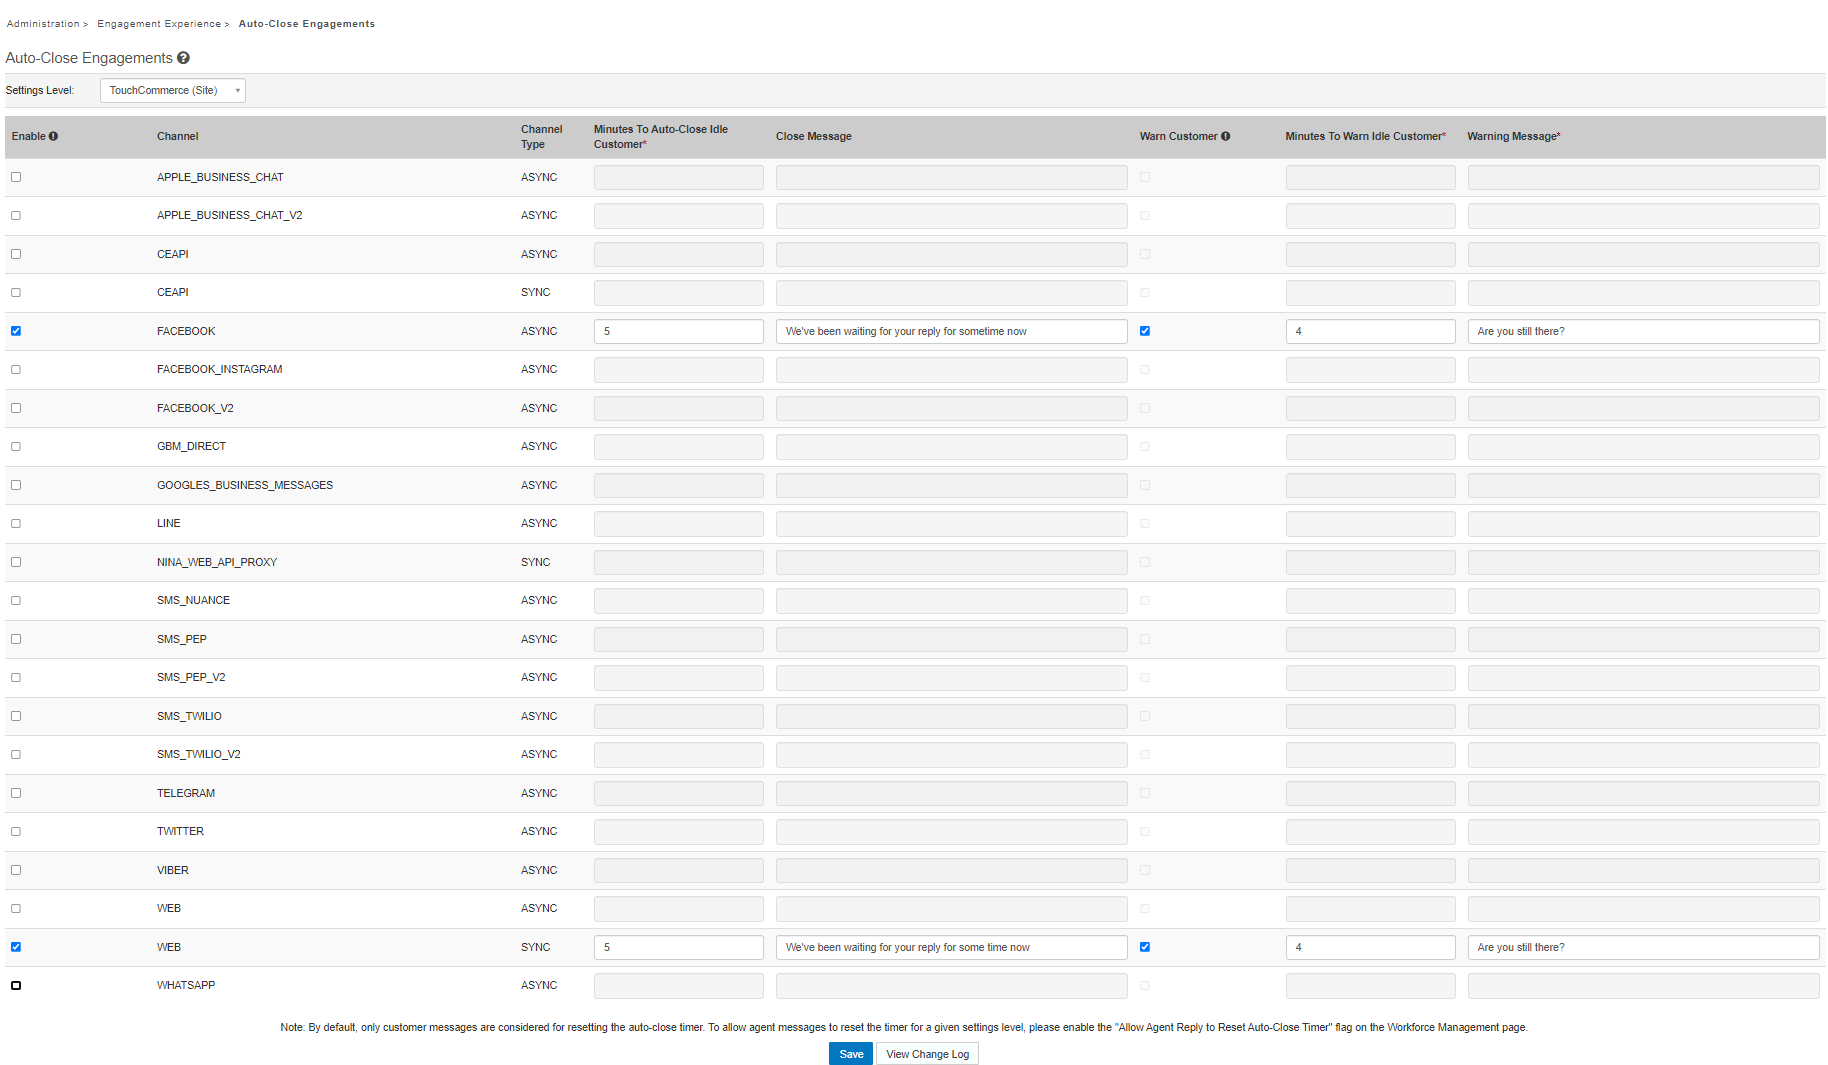Click the FACEBOOK warning message field
Viewport: 1828px width, 1065px height.
coord(1642,331)
